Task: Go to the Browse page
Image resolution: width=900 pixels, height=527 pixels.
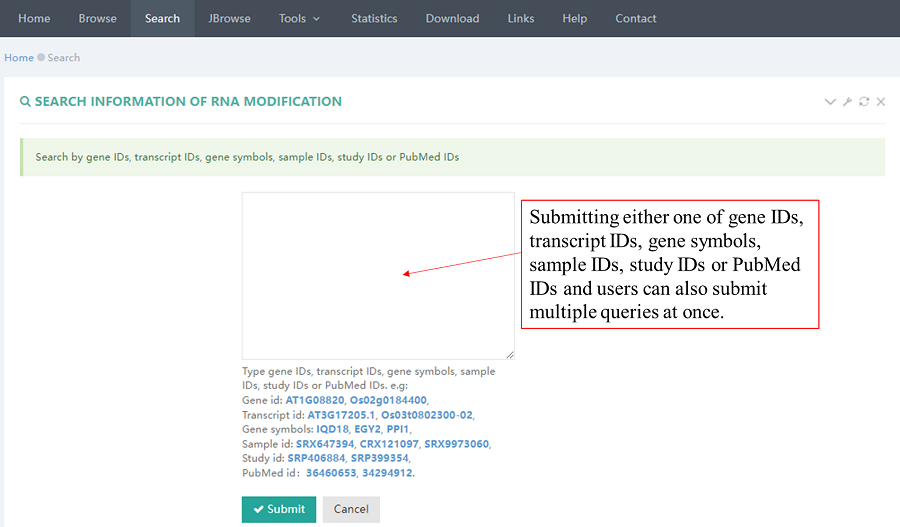Action: point(98,19)
